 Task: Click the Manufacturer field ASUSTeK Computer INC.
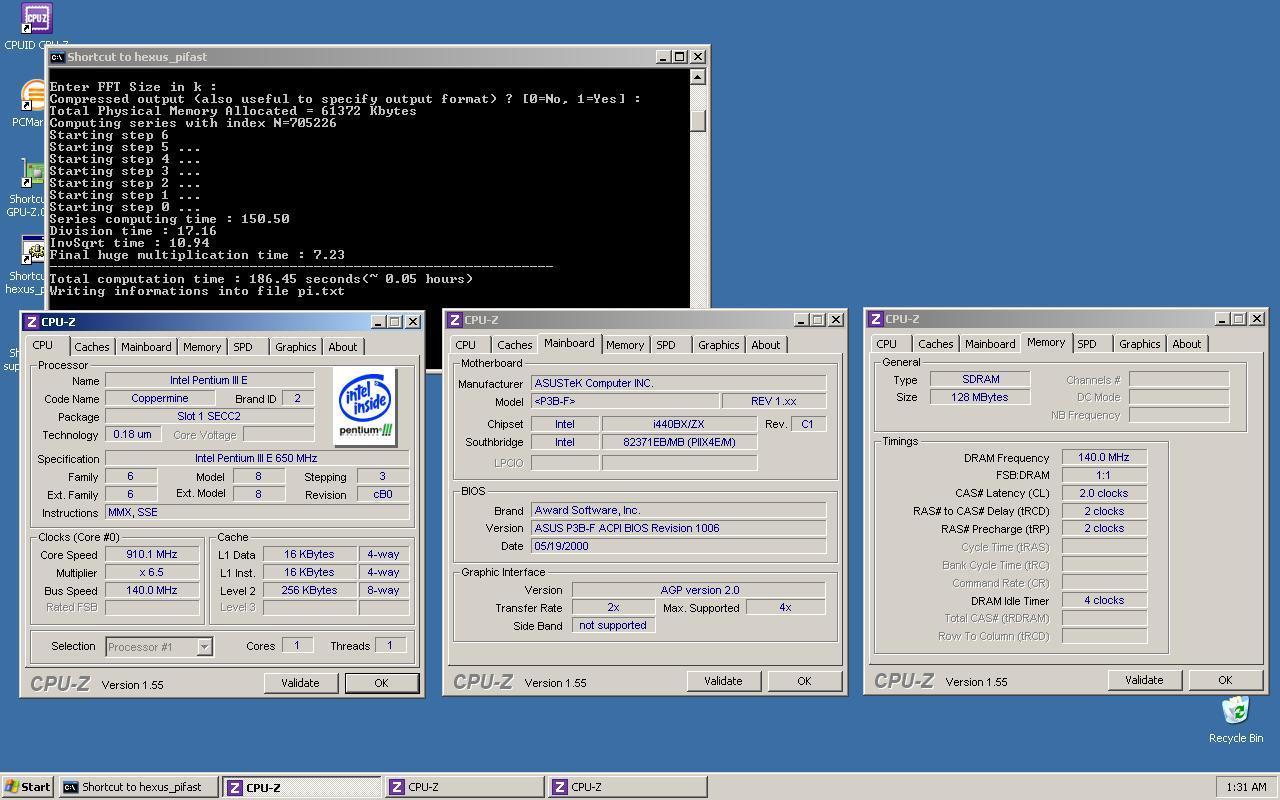tap(679, 384)
